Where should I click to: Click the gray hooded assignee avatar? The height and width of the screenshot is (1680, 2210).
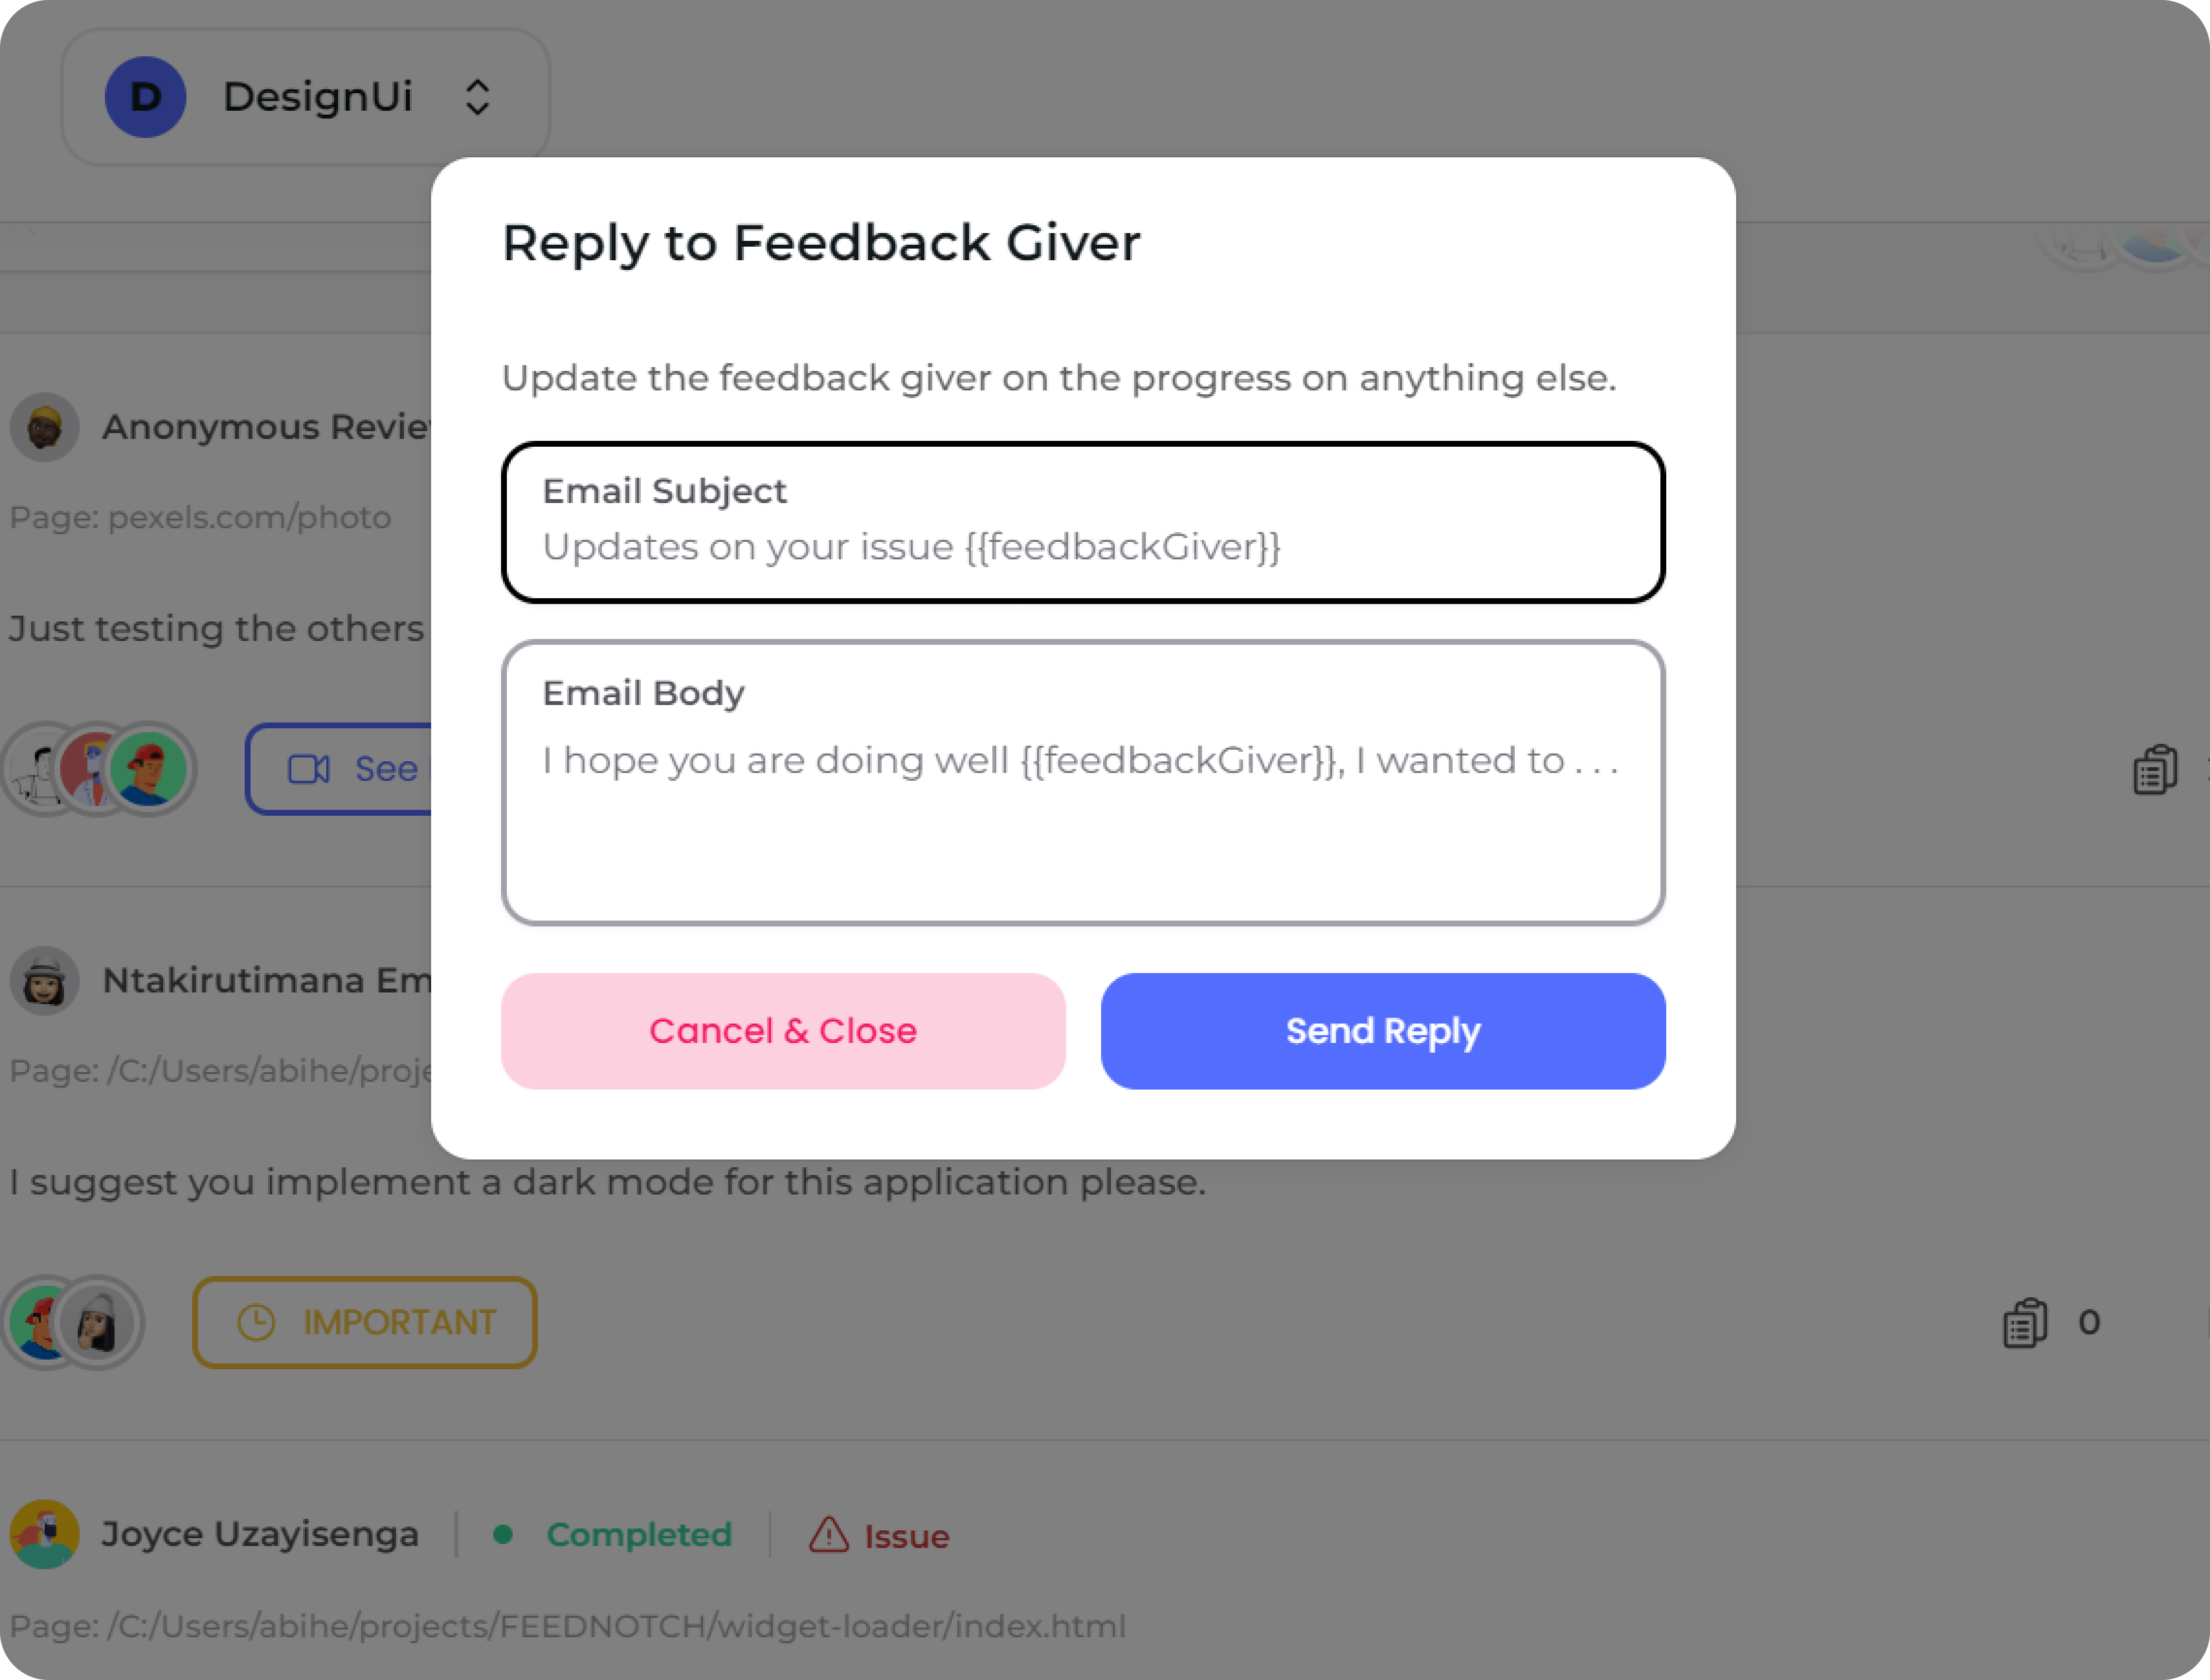click(98, 1323)
